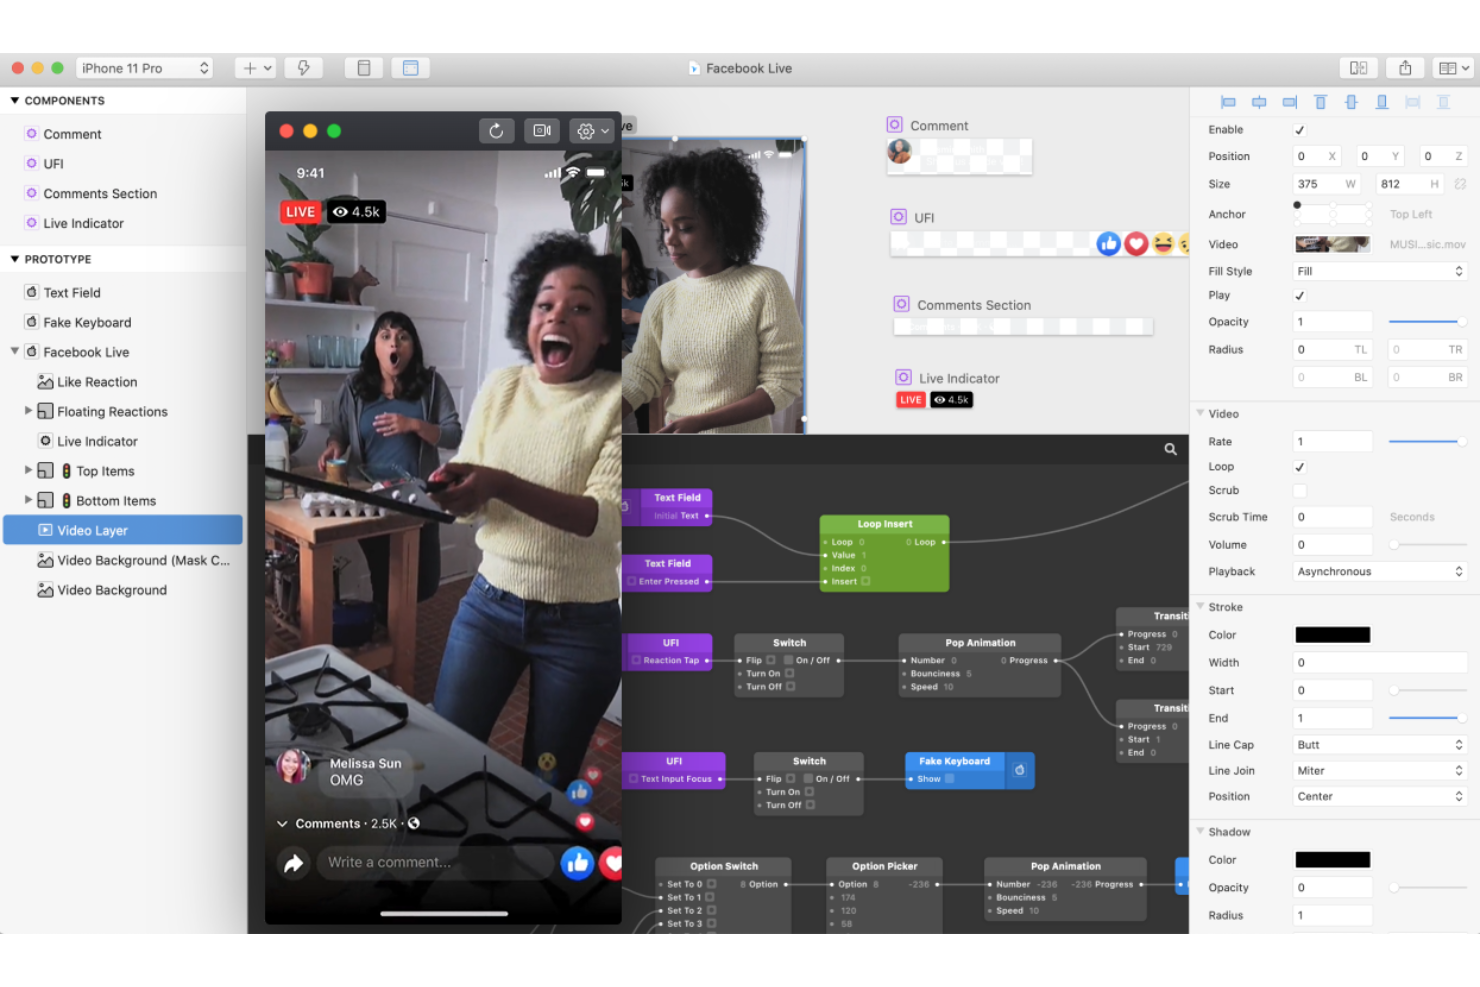
Task: Select the Text Field layer in the sidebar
Action: coord(122,293)
